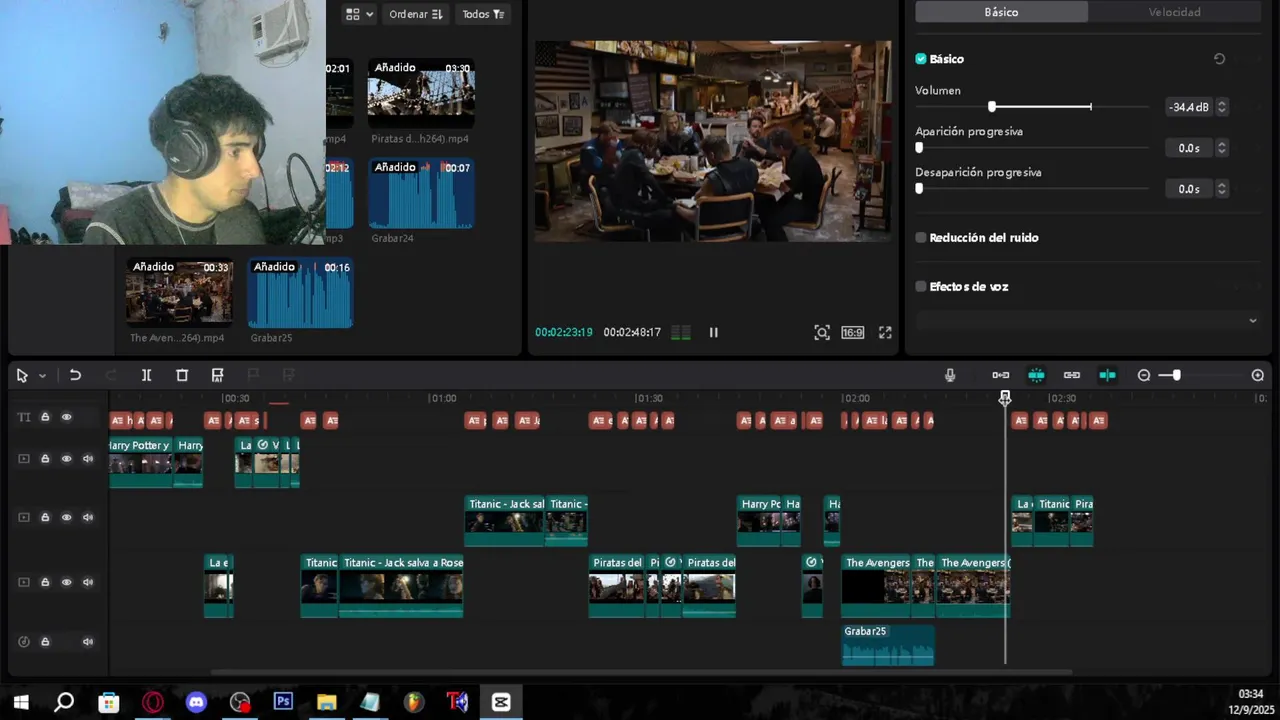
Task: Click the audio level meter in preview
Action: (681, 332)
